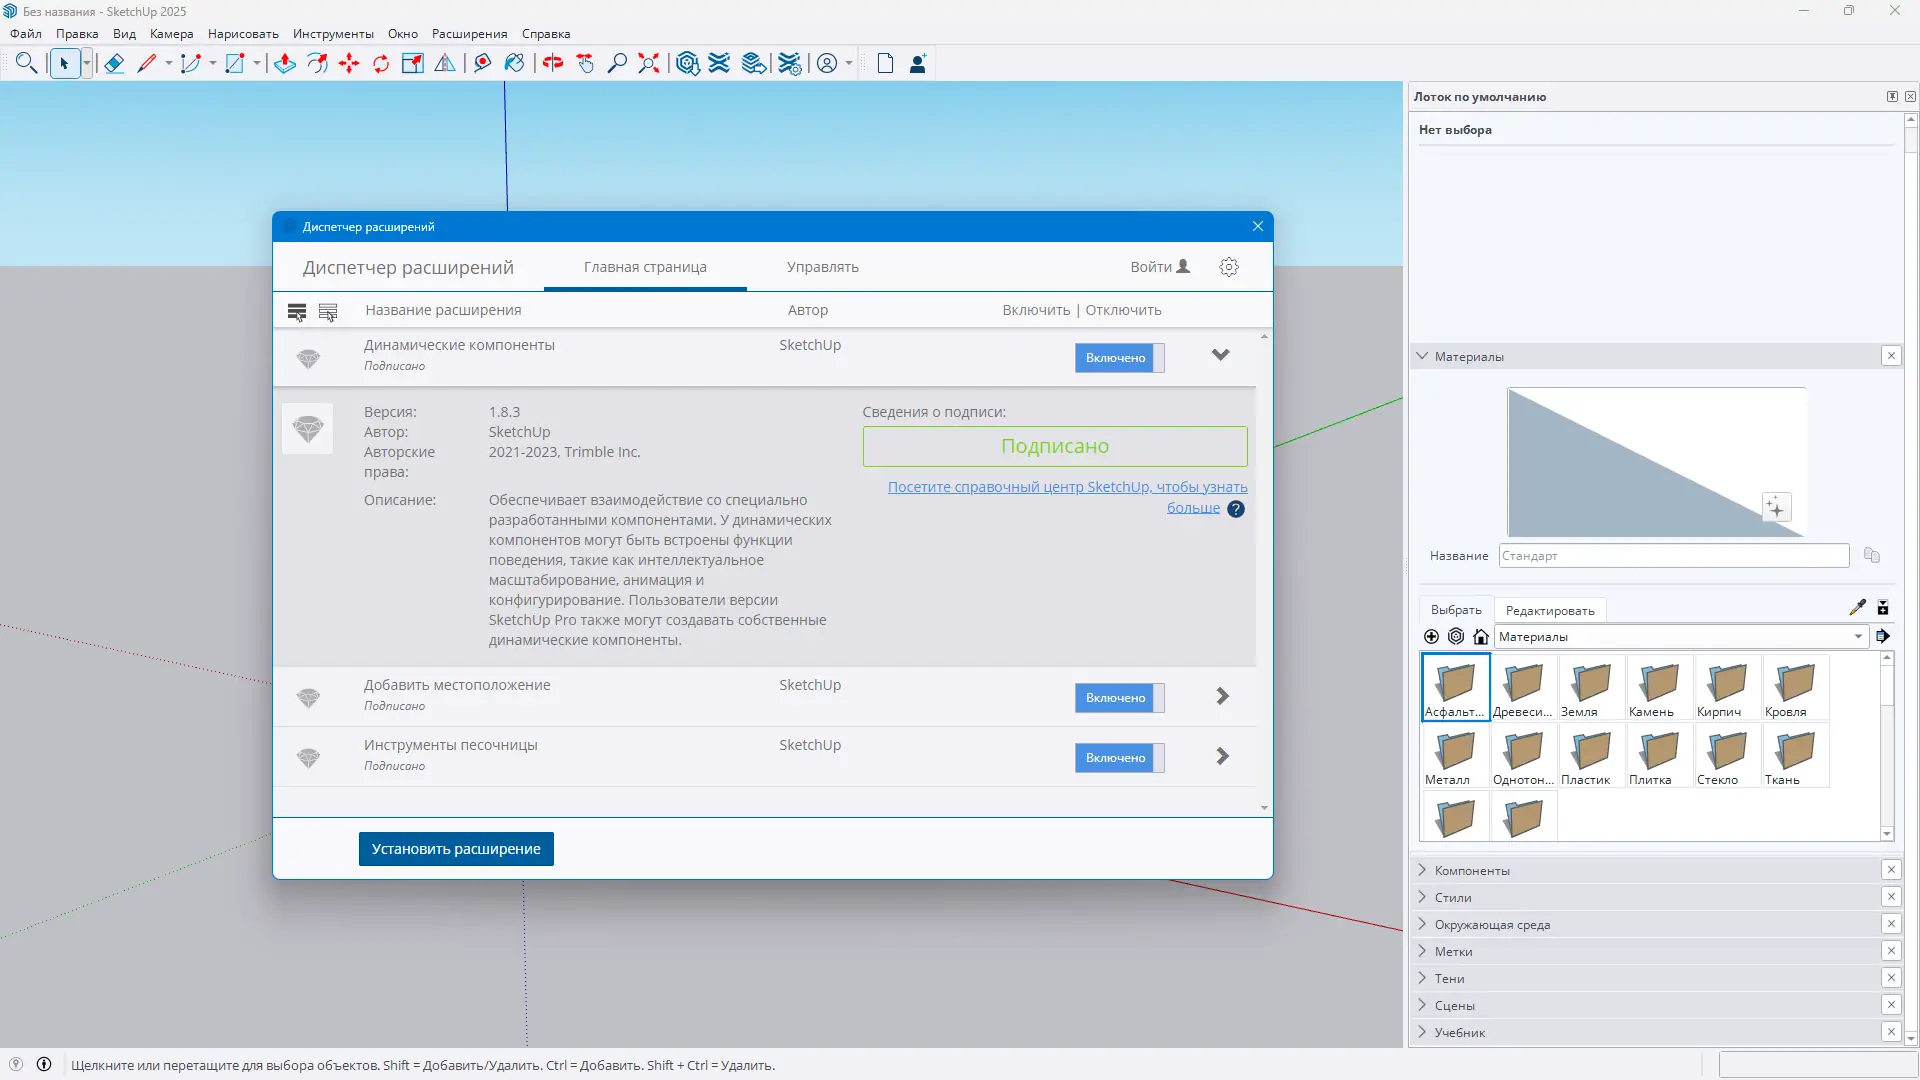Open the Расширения menu
The width and height of the screenshot is (1920, 1080).
pyautogui.click(x=469, y=34)
